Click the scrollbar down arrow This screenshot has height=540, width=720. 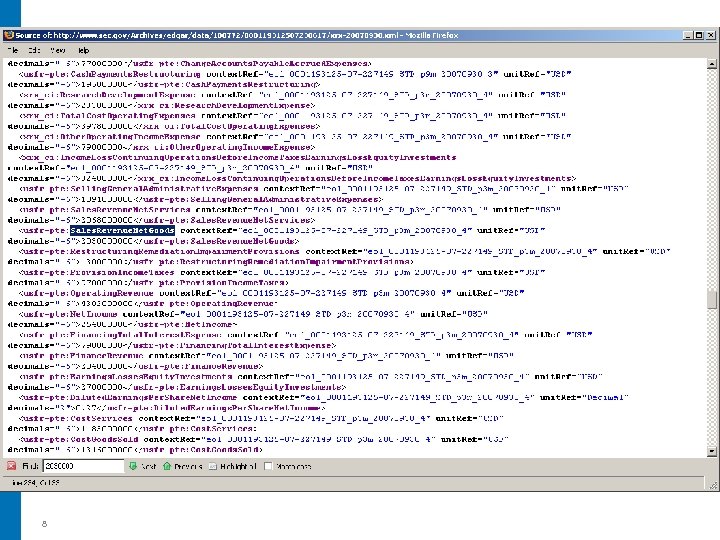pos(711,451)
